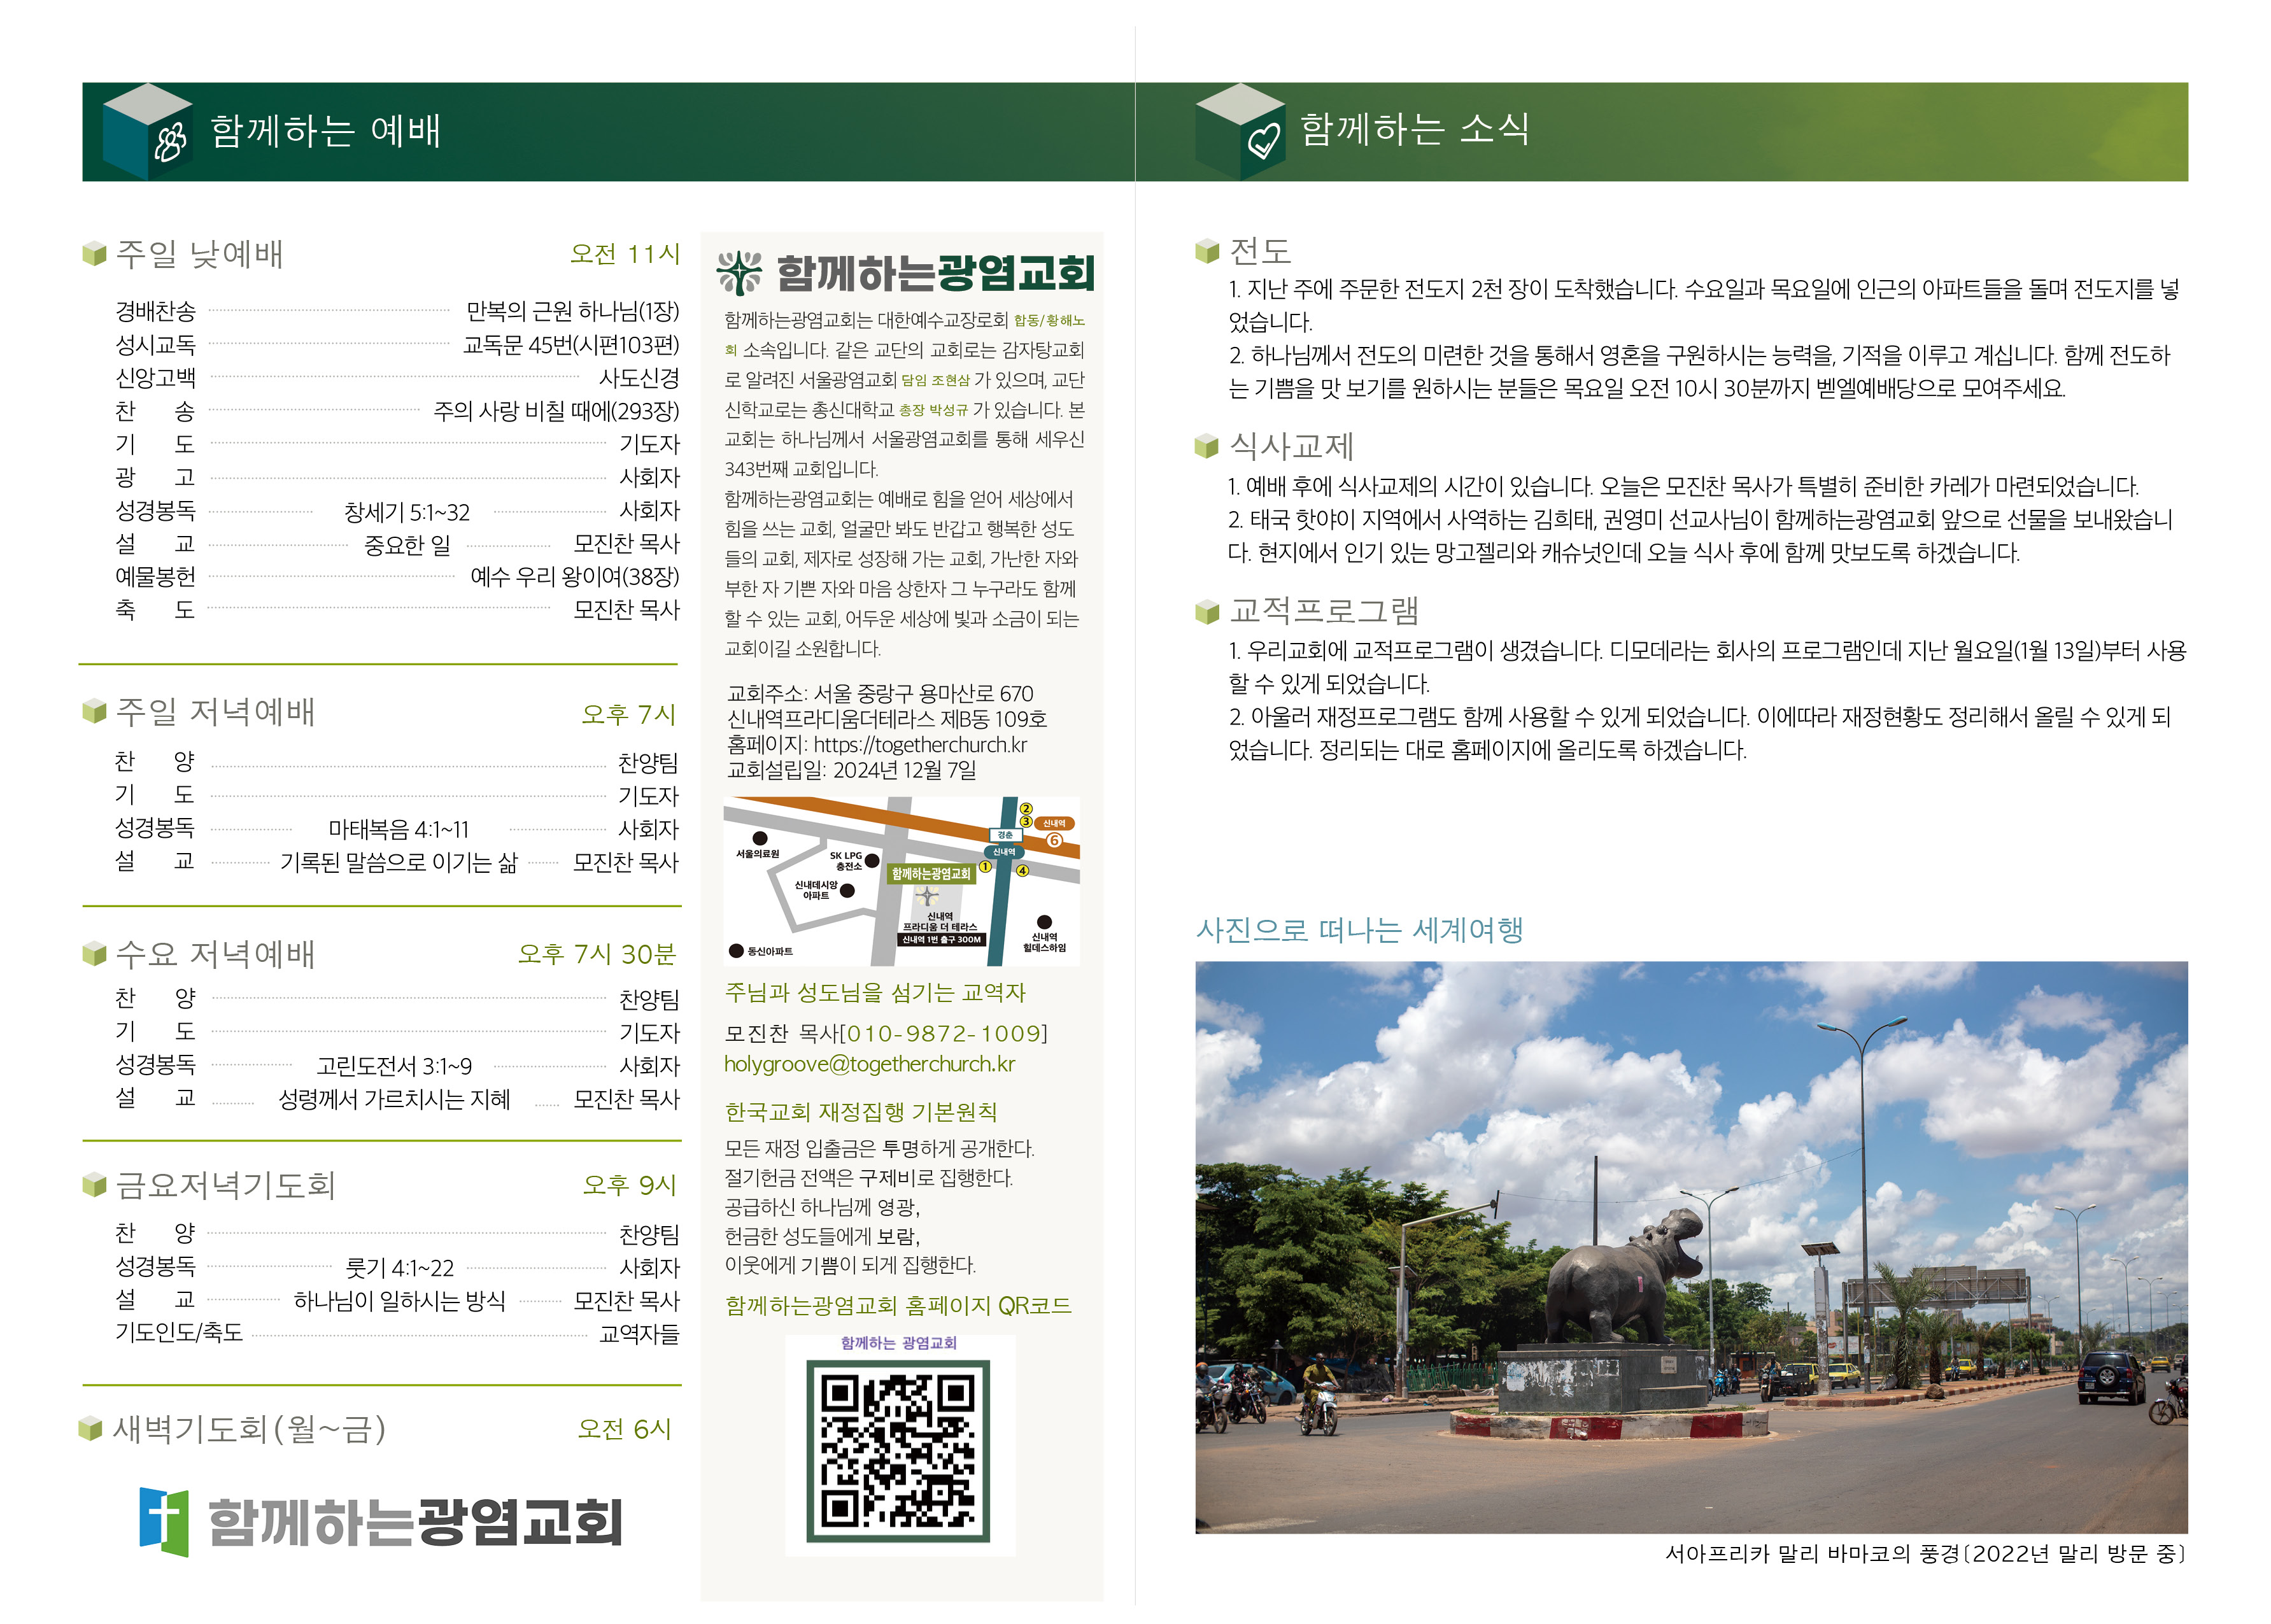
Task: Click the 기도인도/축도 row label
Action: click(x=179, y=1332)
